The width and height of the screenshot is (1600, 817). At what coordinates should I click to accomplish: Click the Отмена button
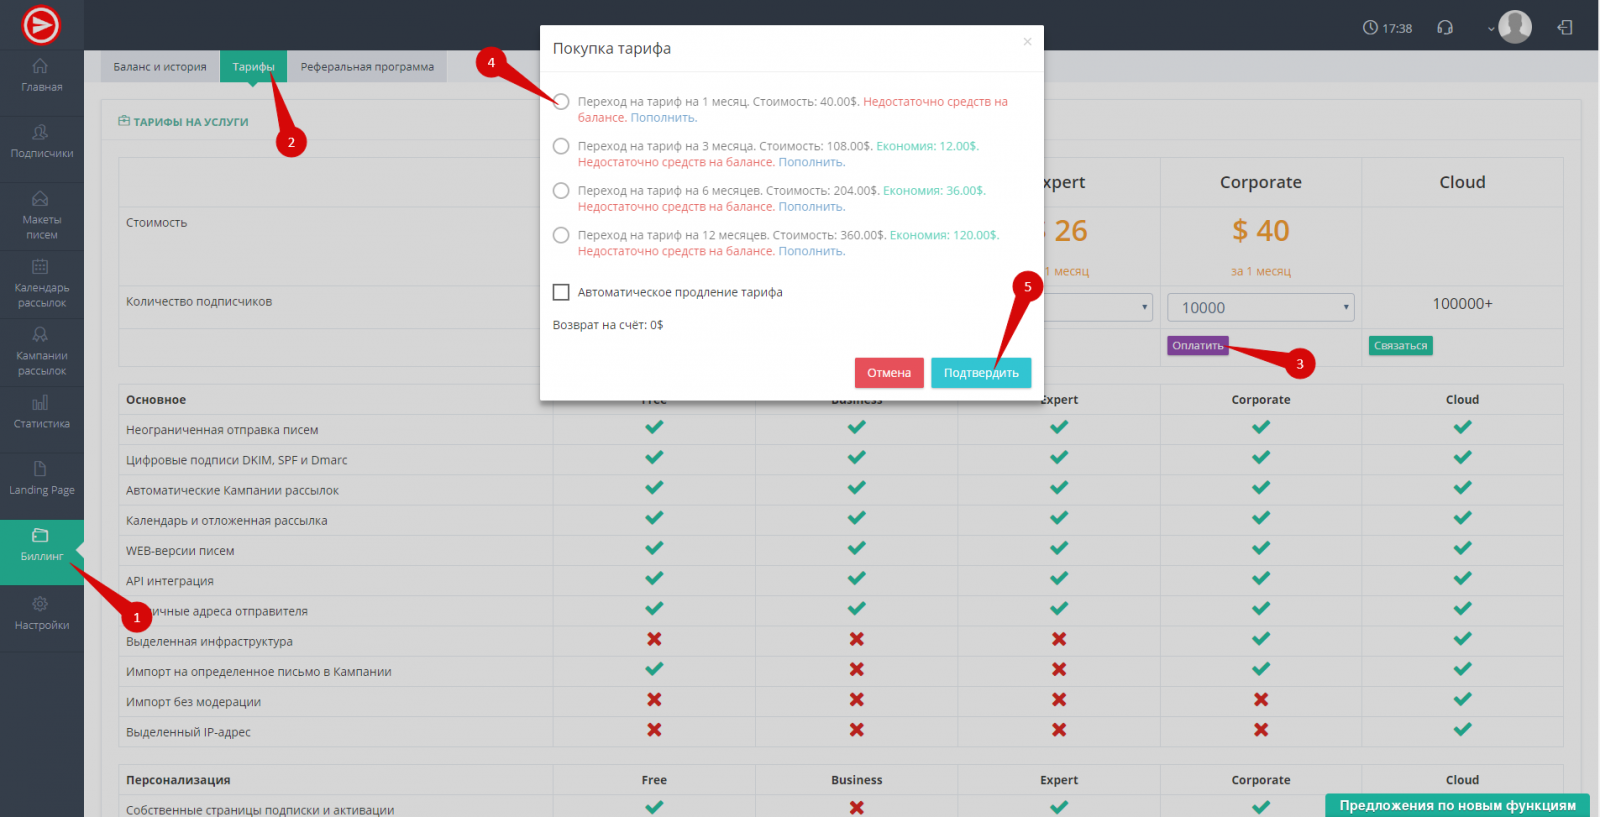(x=889, y=373)
